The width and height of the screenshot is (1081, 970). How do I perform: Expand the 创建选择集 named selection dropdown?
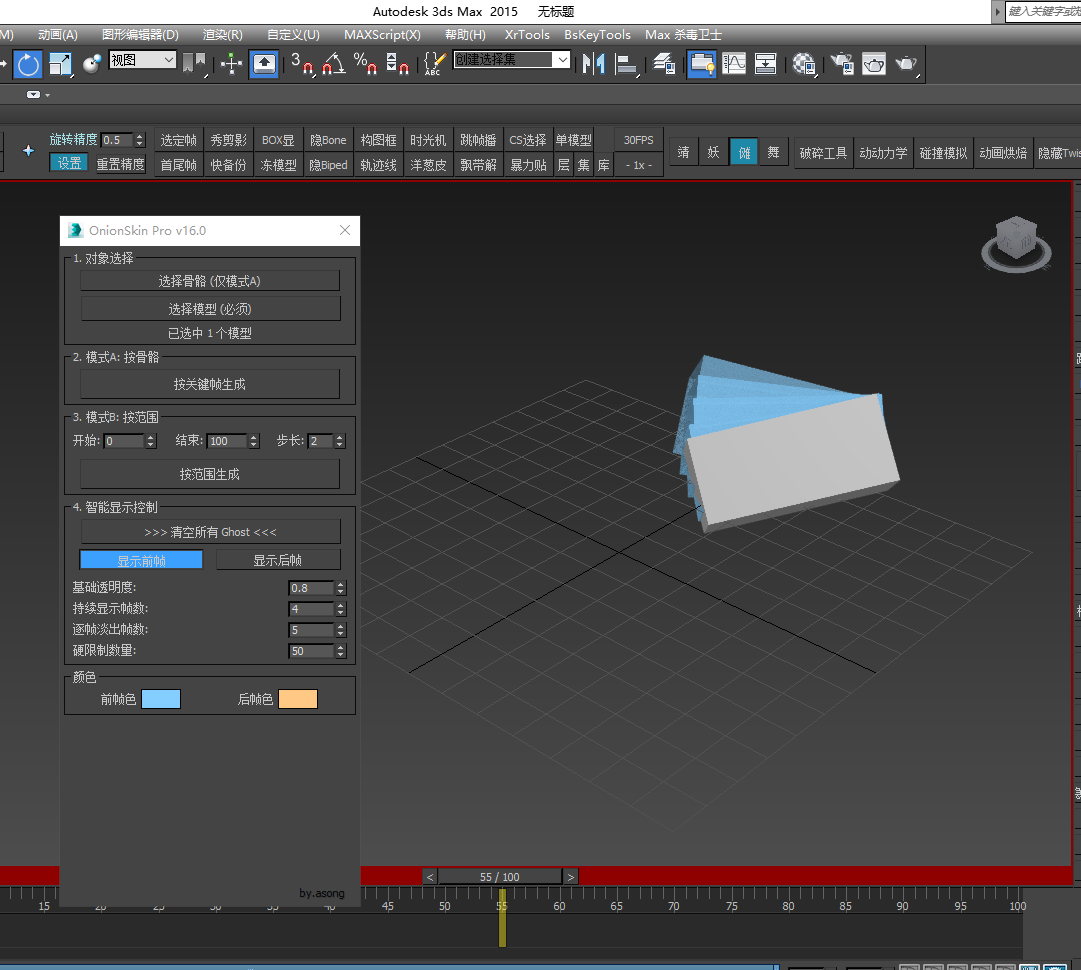[563, 60]
